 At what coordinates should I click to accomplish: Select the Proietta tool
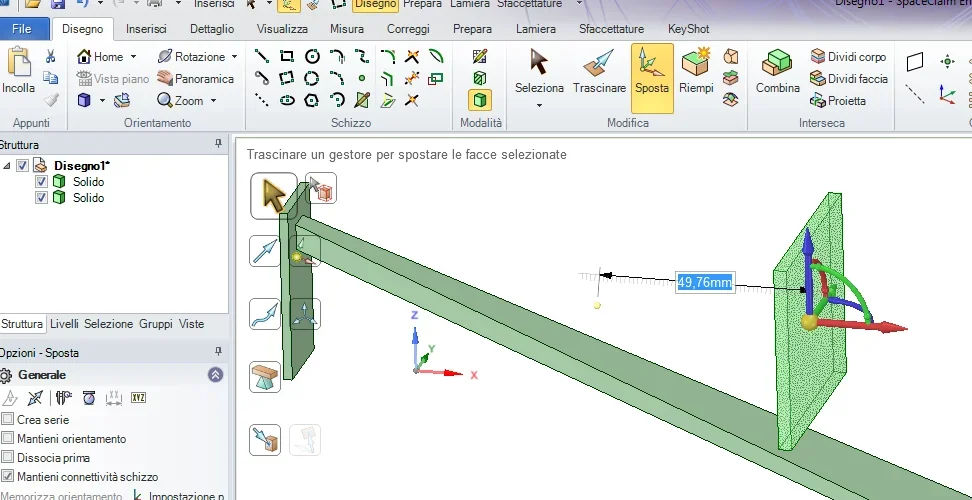coord(838,100)
